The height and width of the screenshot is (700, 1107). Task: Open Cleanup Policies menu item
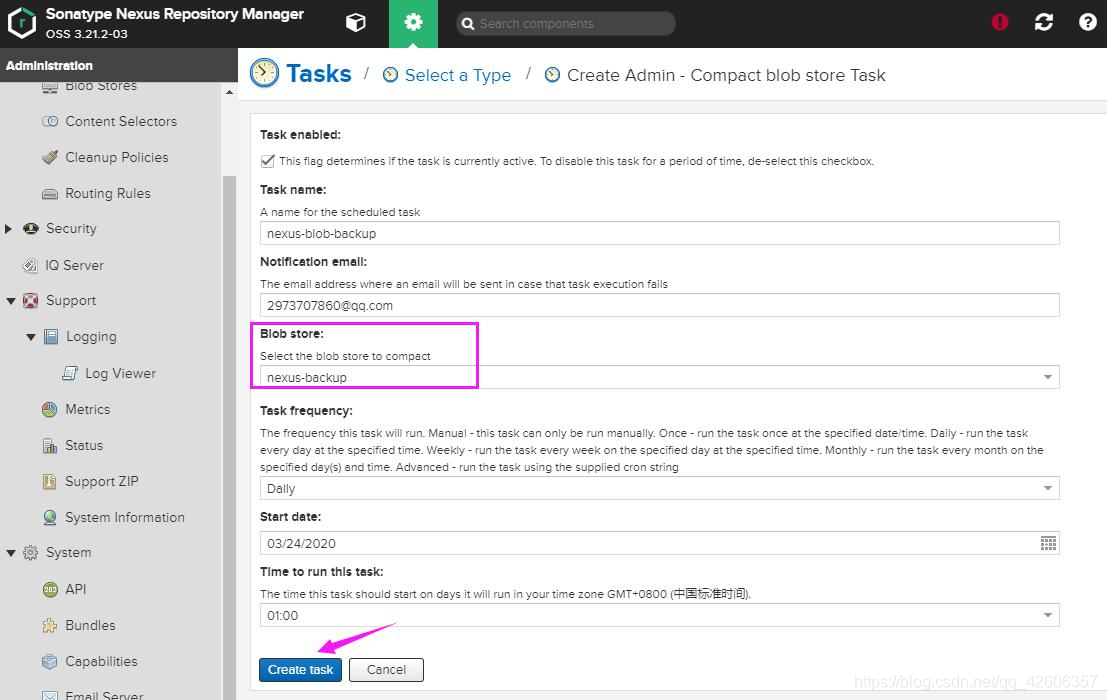pos(116,157)
